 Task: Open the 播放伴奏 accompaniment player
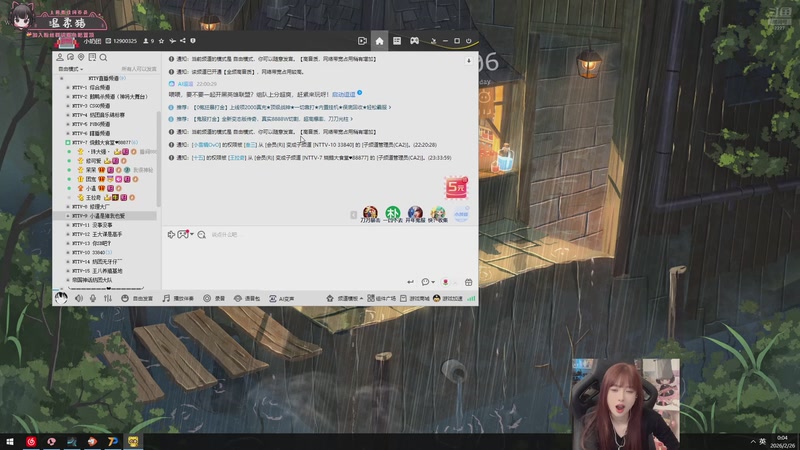[x=178, y=298]
